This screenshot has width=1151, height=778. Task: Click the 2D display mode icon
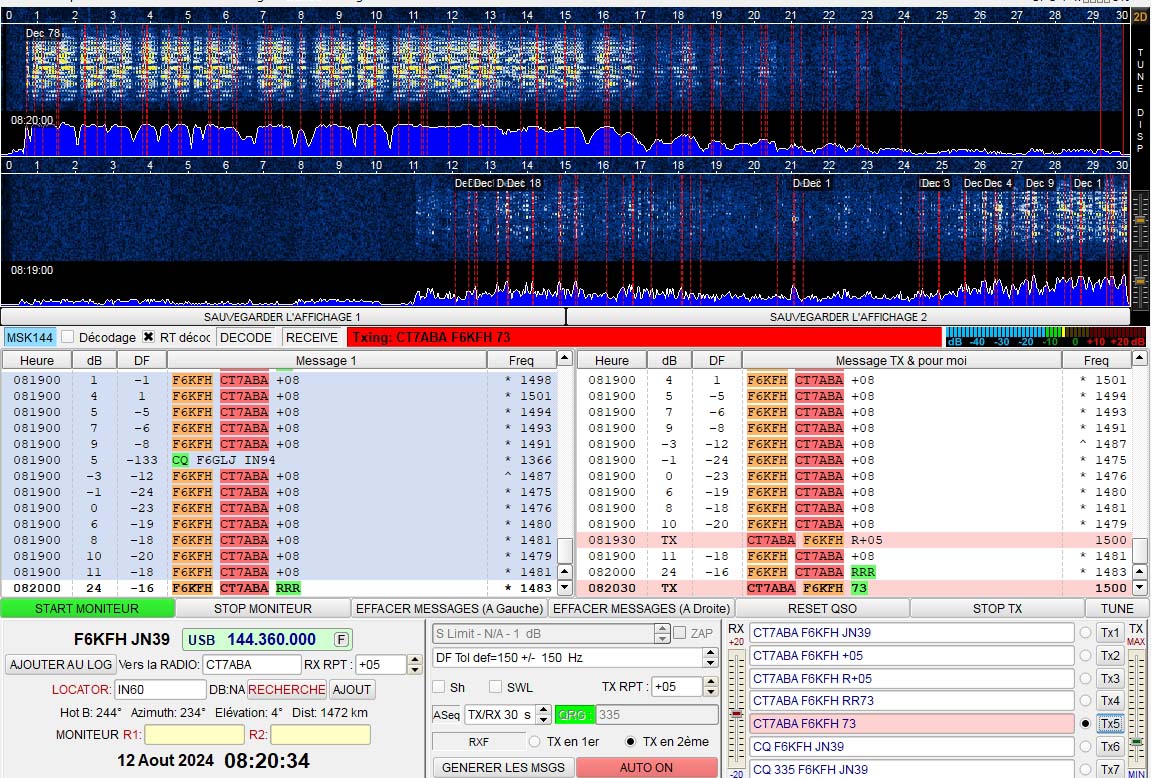[x=1140, y=15]
